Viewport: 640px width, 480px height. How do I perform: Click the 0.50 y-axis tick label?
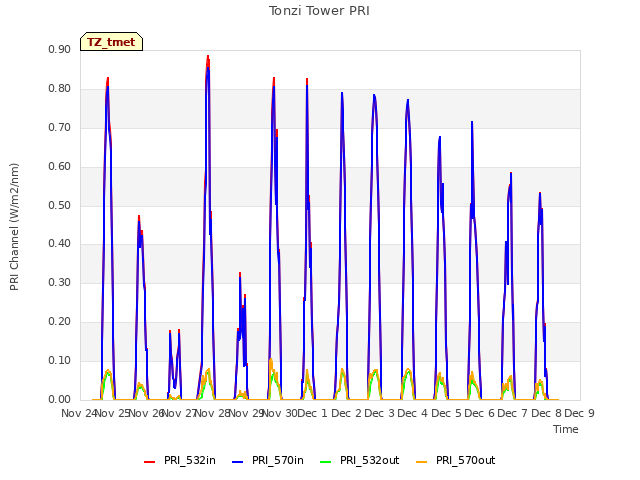click(x=60, y=205)
